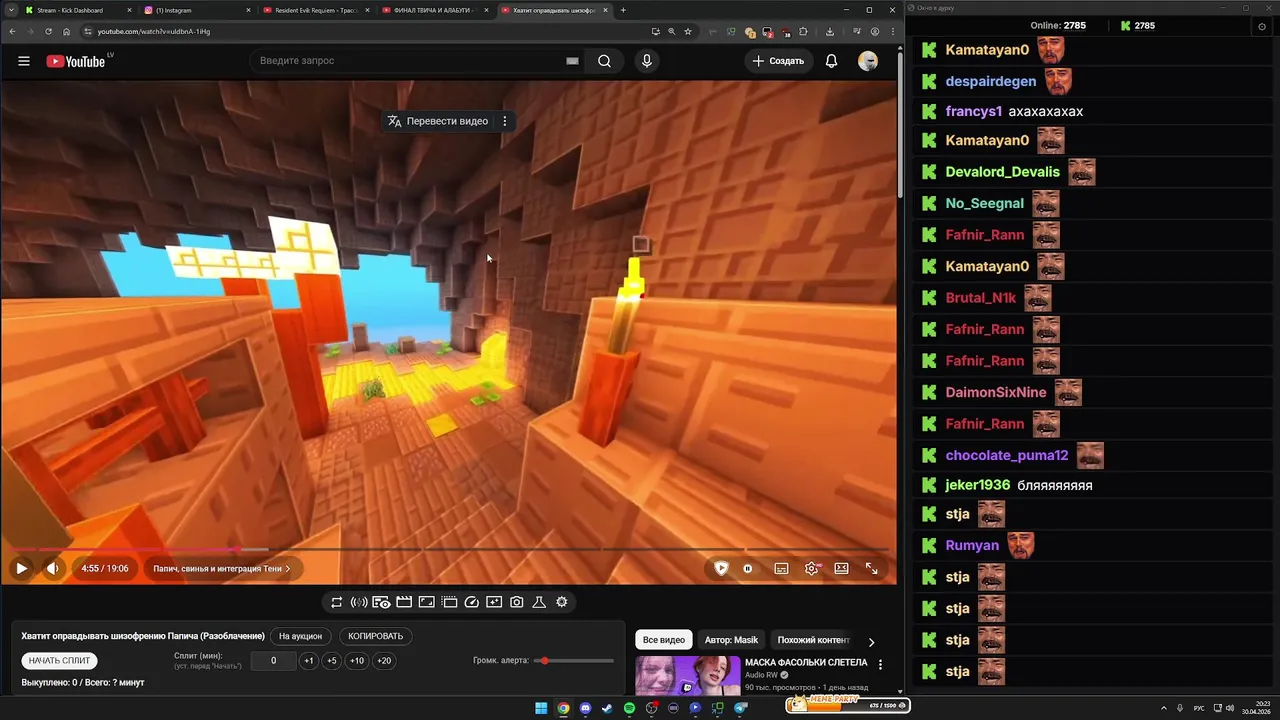Screen dimensions: 1280x720
Task: Switch to the ФИНАЛ ТВИЧА И АЛАБУГИ tab
Action: (435, 10)
